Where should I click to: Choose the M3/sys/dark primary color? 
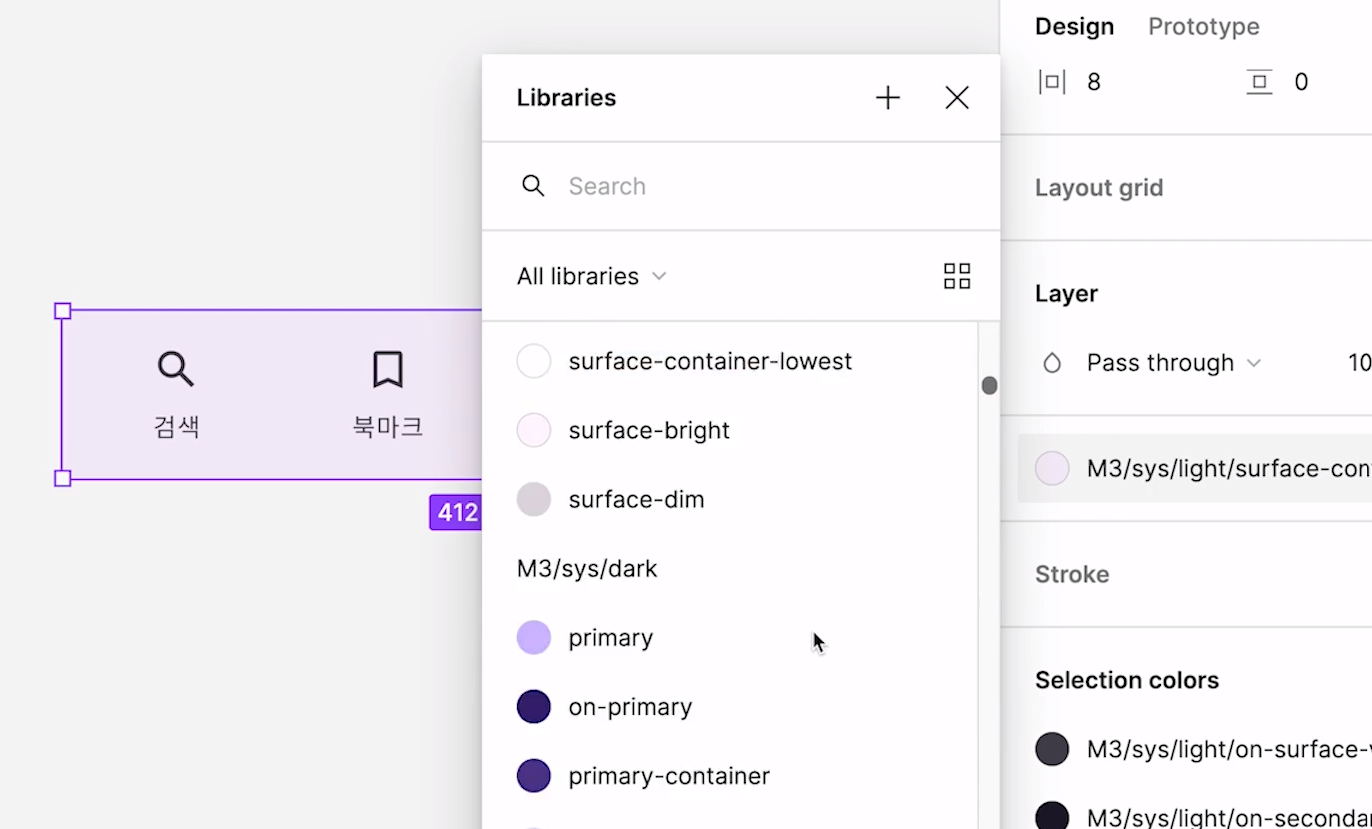pyautogui.click(x=730, y=637)
